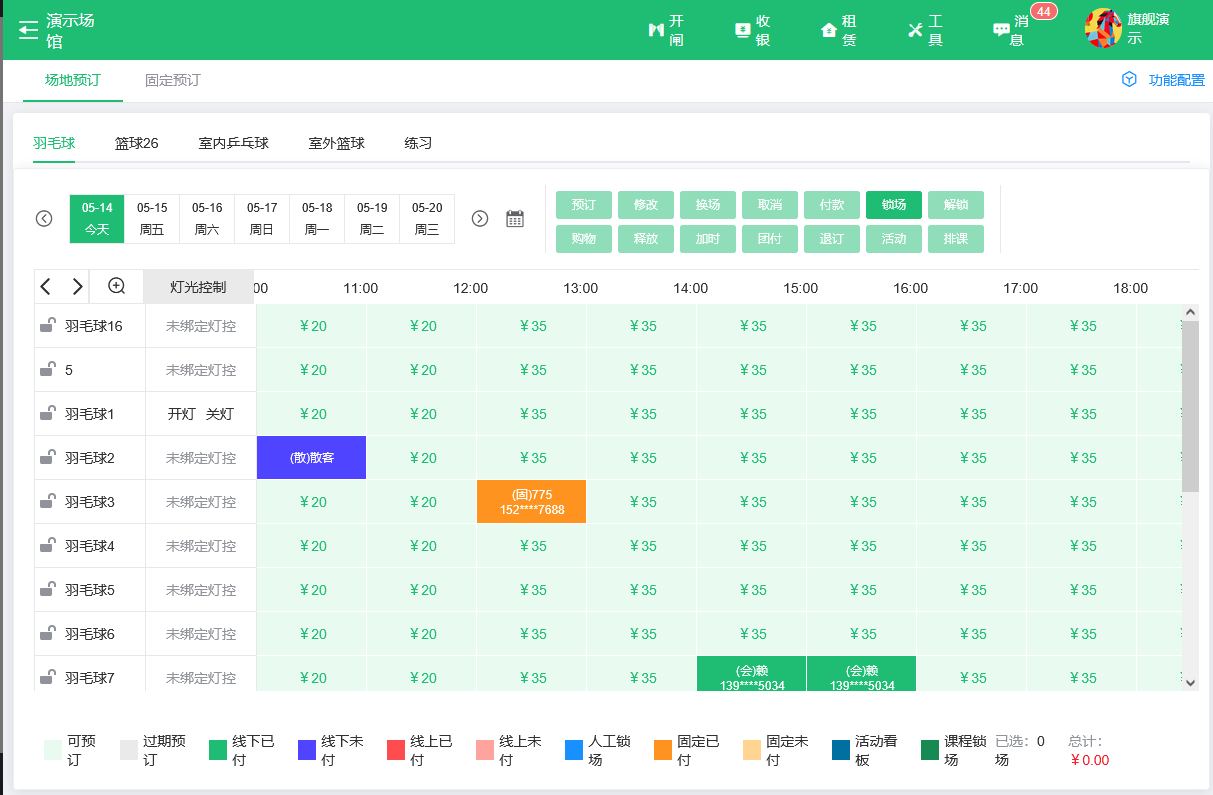
Task: Click the vertical scrollbar thumb
Action: coord(1190,406)
